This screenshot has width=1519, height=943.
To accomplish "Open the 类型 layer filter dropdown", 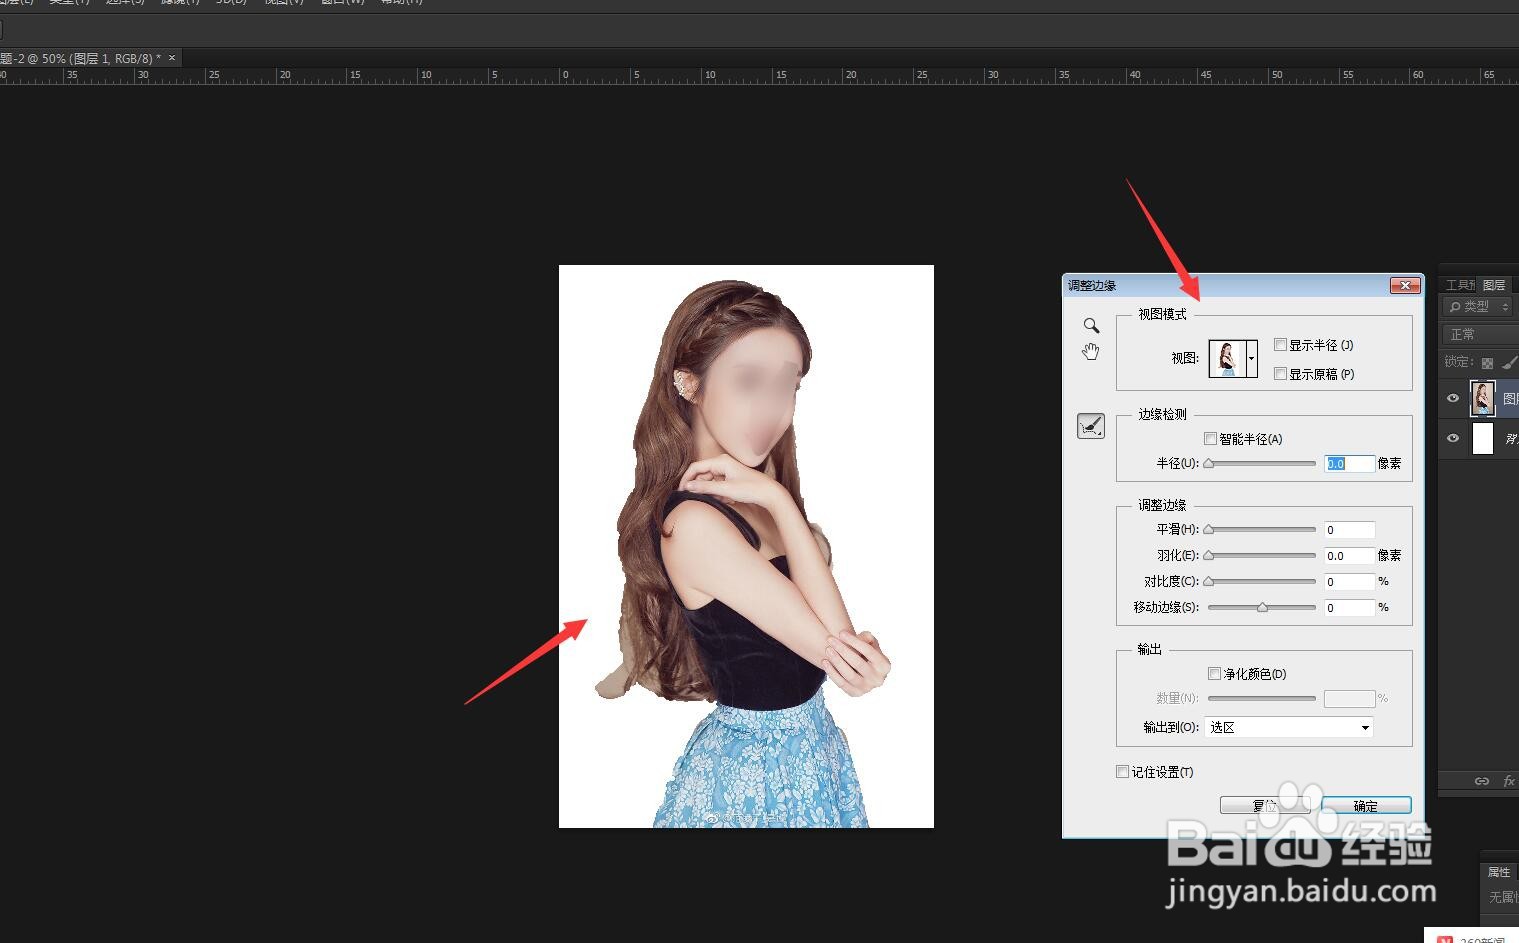I will coord(1478,307).
